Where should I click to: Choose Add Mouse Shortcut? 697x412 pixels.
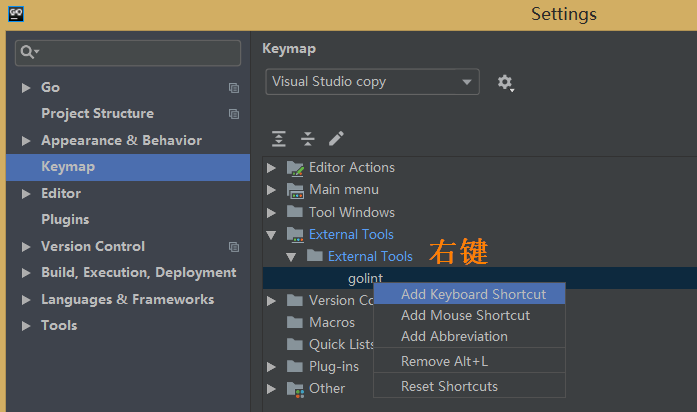pyautogui.click(x=469, y=316)
